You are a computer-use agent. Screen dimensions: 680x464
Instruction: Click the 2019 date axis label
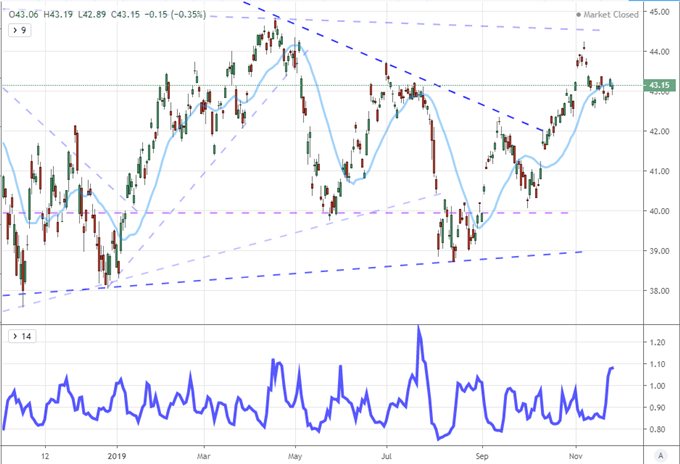[x=117, y=456]
